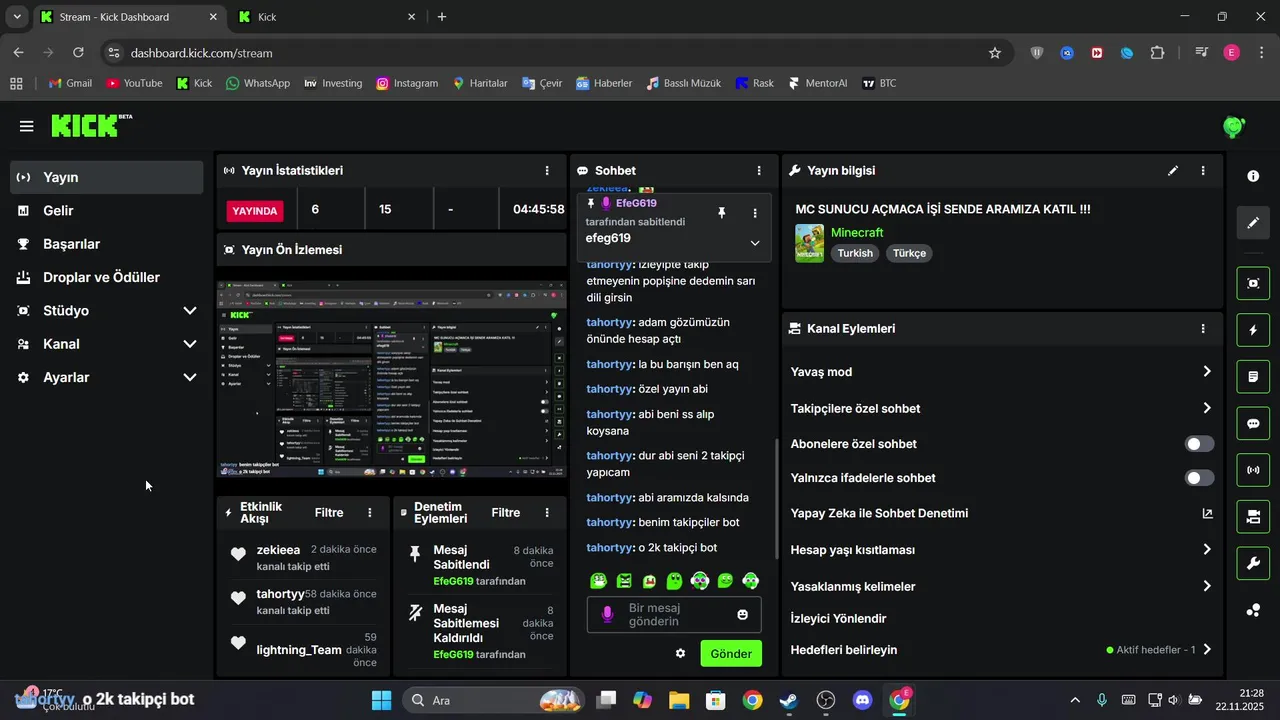Open Etkinlik Akışı three-dot menu

pos(370,513)
